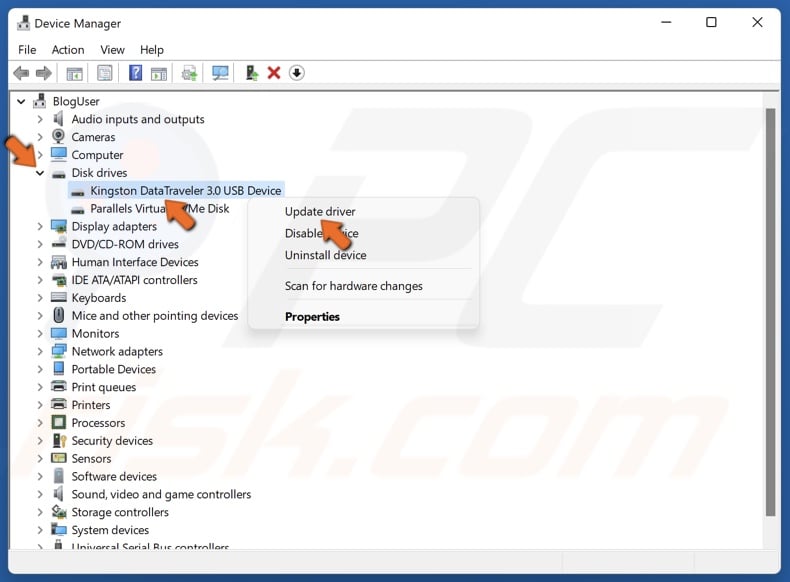This screenshot has height=582, width=790.
Task: Collapse the BlogUser root node
Action: point(21,101)
